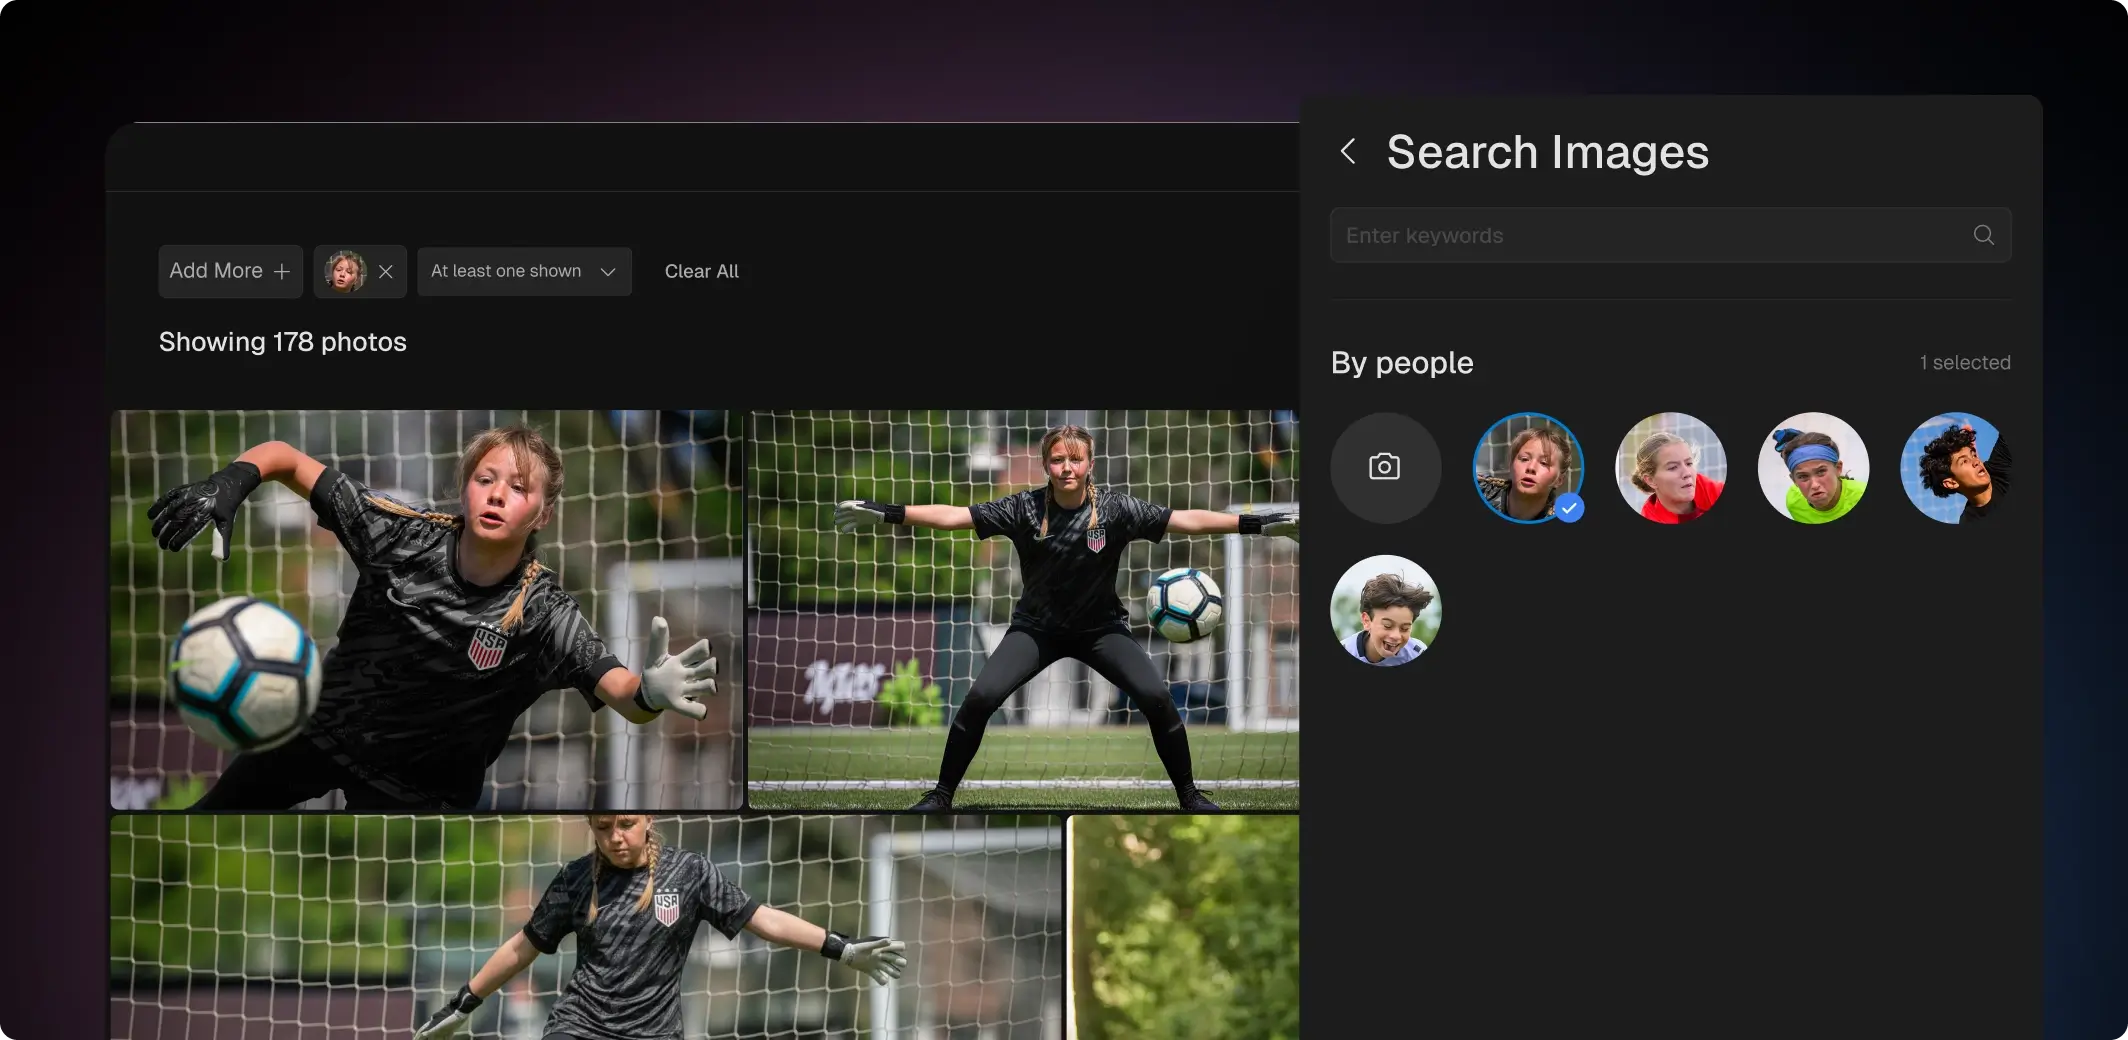2128x1040 pixels.
Task: Open photo of goalkeeper standing arms wide
Action: pyautogui.click(x=1023, y=609)
